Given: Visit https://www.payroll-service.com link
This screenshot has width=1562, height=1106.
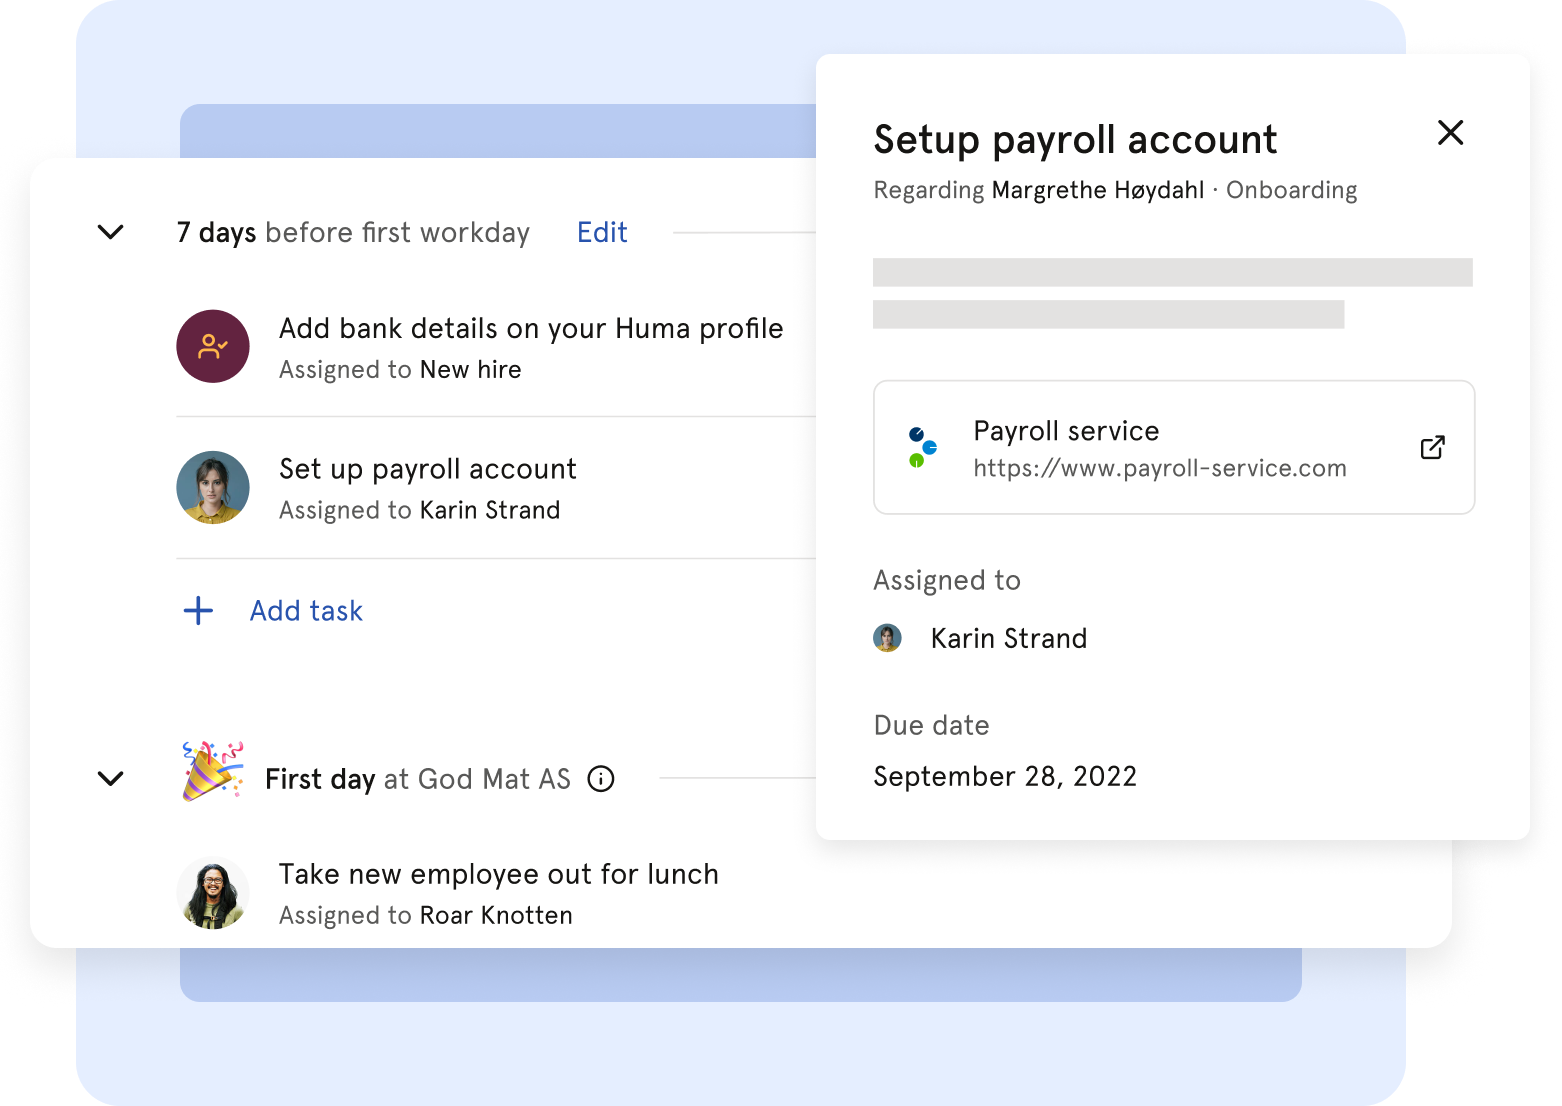Looking at the screenshot, I should (x=1159, y=467).
